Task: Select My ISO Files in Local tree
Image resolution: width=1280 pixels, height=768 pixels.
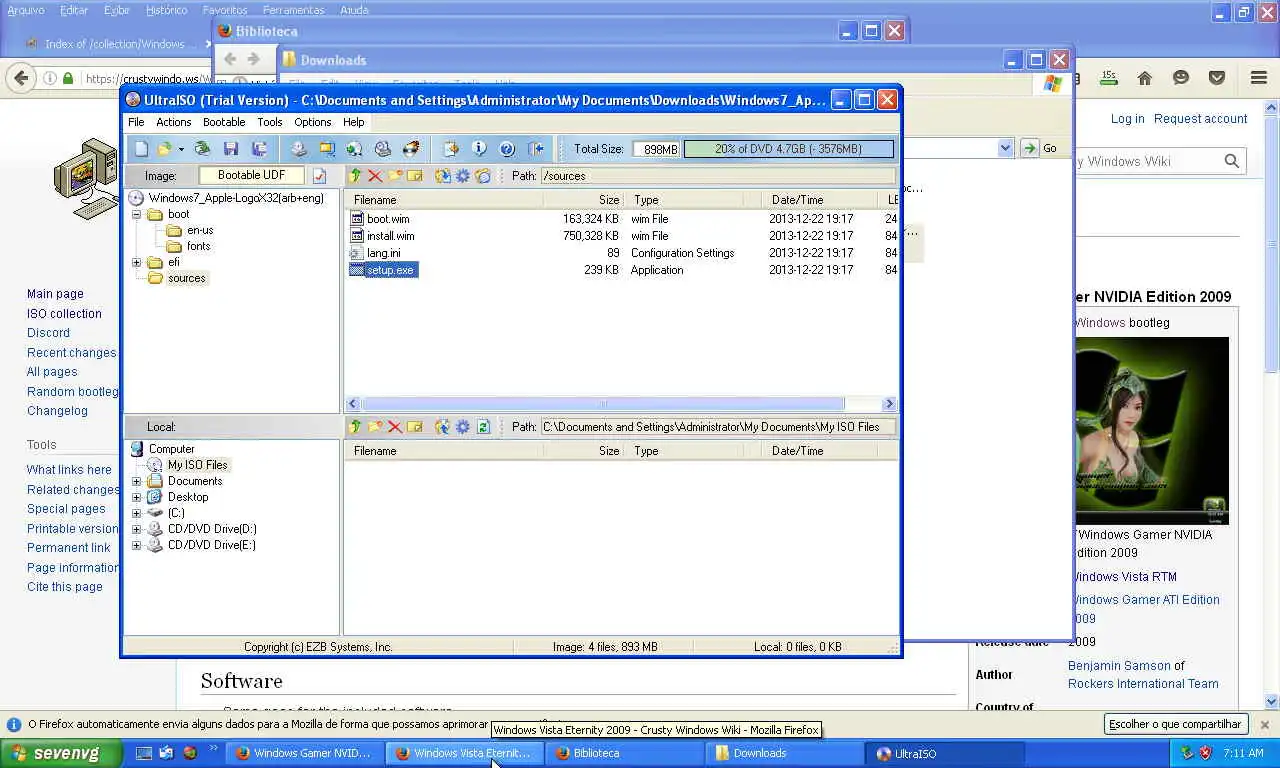Action: 197,465
